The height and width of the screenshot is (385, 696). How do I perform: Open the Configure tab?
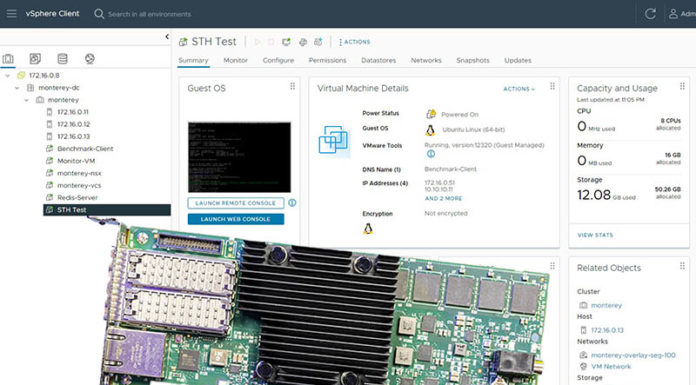(278, 60)
